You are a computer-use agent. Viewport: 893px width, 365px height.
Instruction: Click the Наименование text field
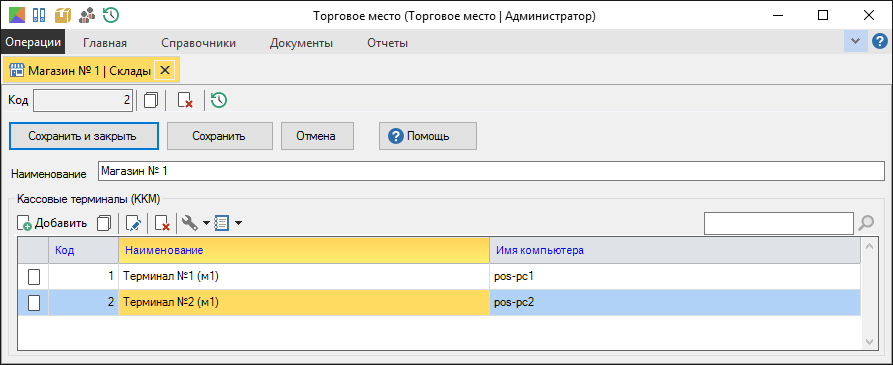(x=490, y=171)
